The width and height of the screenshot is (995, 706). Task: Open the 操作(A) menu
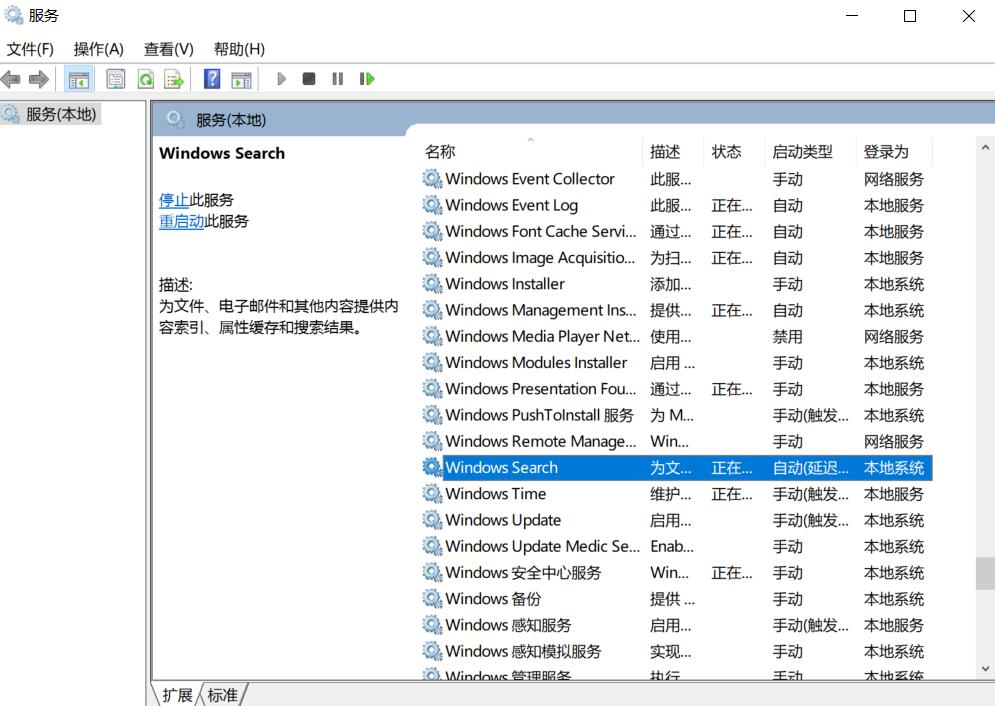(x=98, y=49)
